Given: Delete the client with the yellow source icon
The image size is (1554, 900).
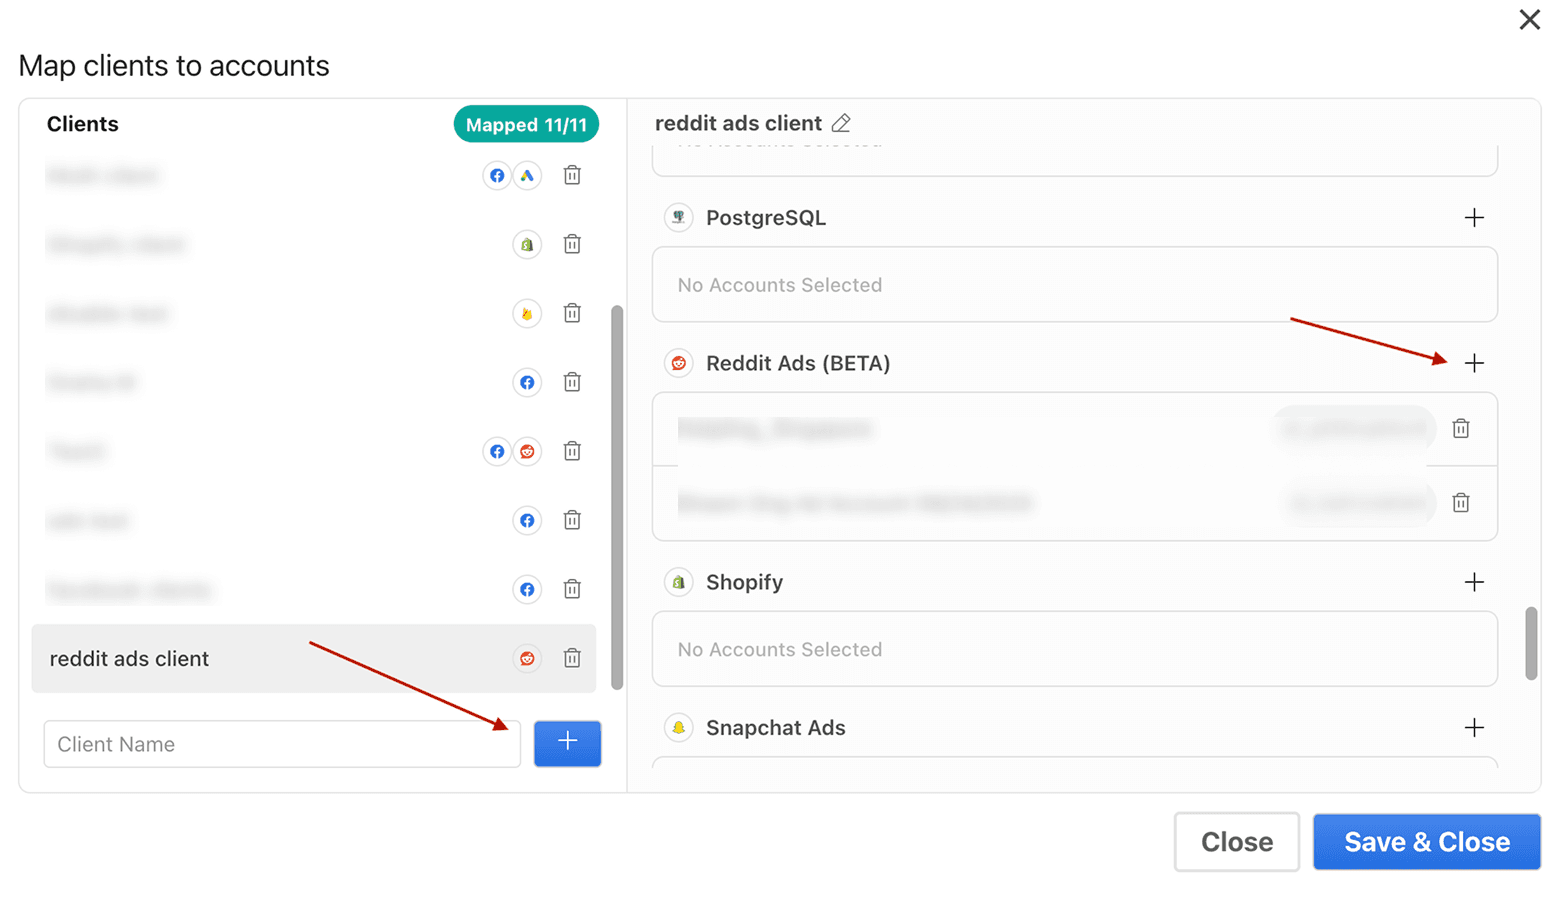Looking at the screenshot, I should coord(572,313).
